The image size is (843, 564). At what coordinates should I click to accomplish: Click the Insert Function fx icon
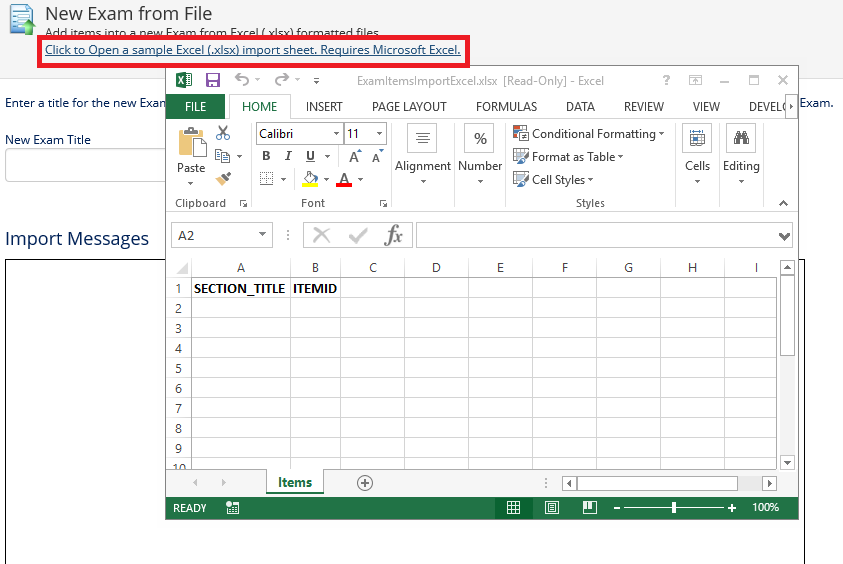[394, 235]
